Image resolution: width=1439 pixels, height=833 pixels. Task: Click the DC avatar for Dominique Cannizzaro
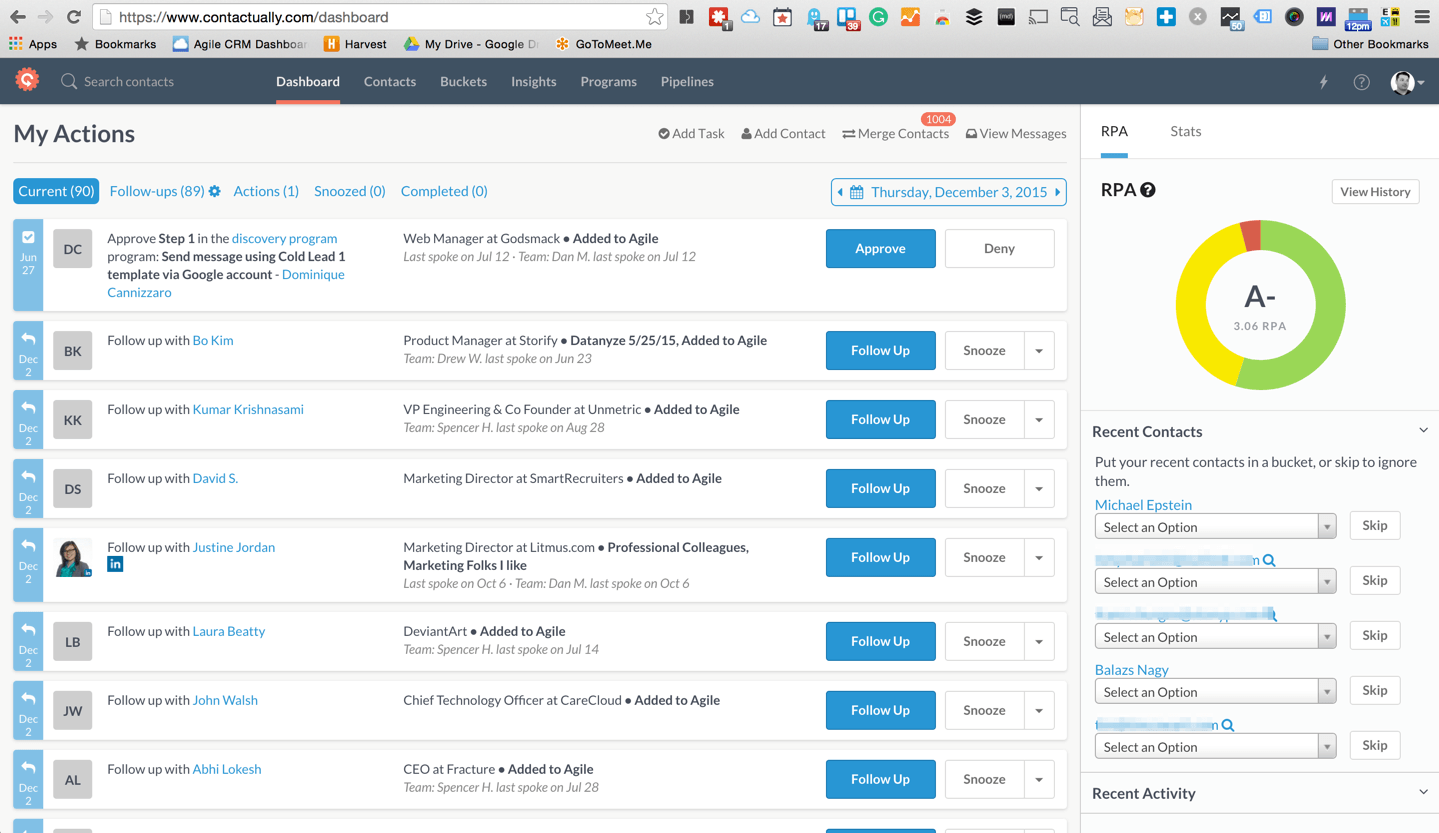click(73, 249)
